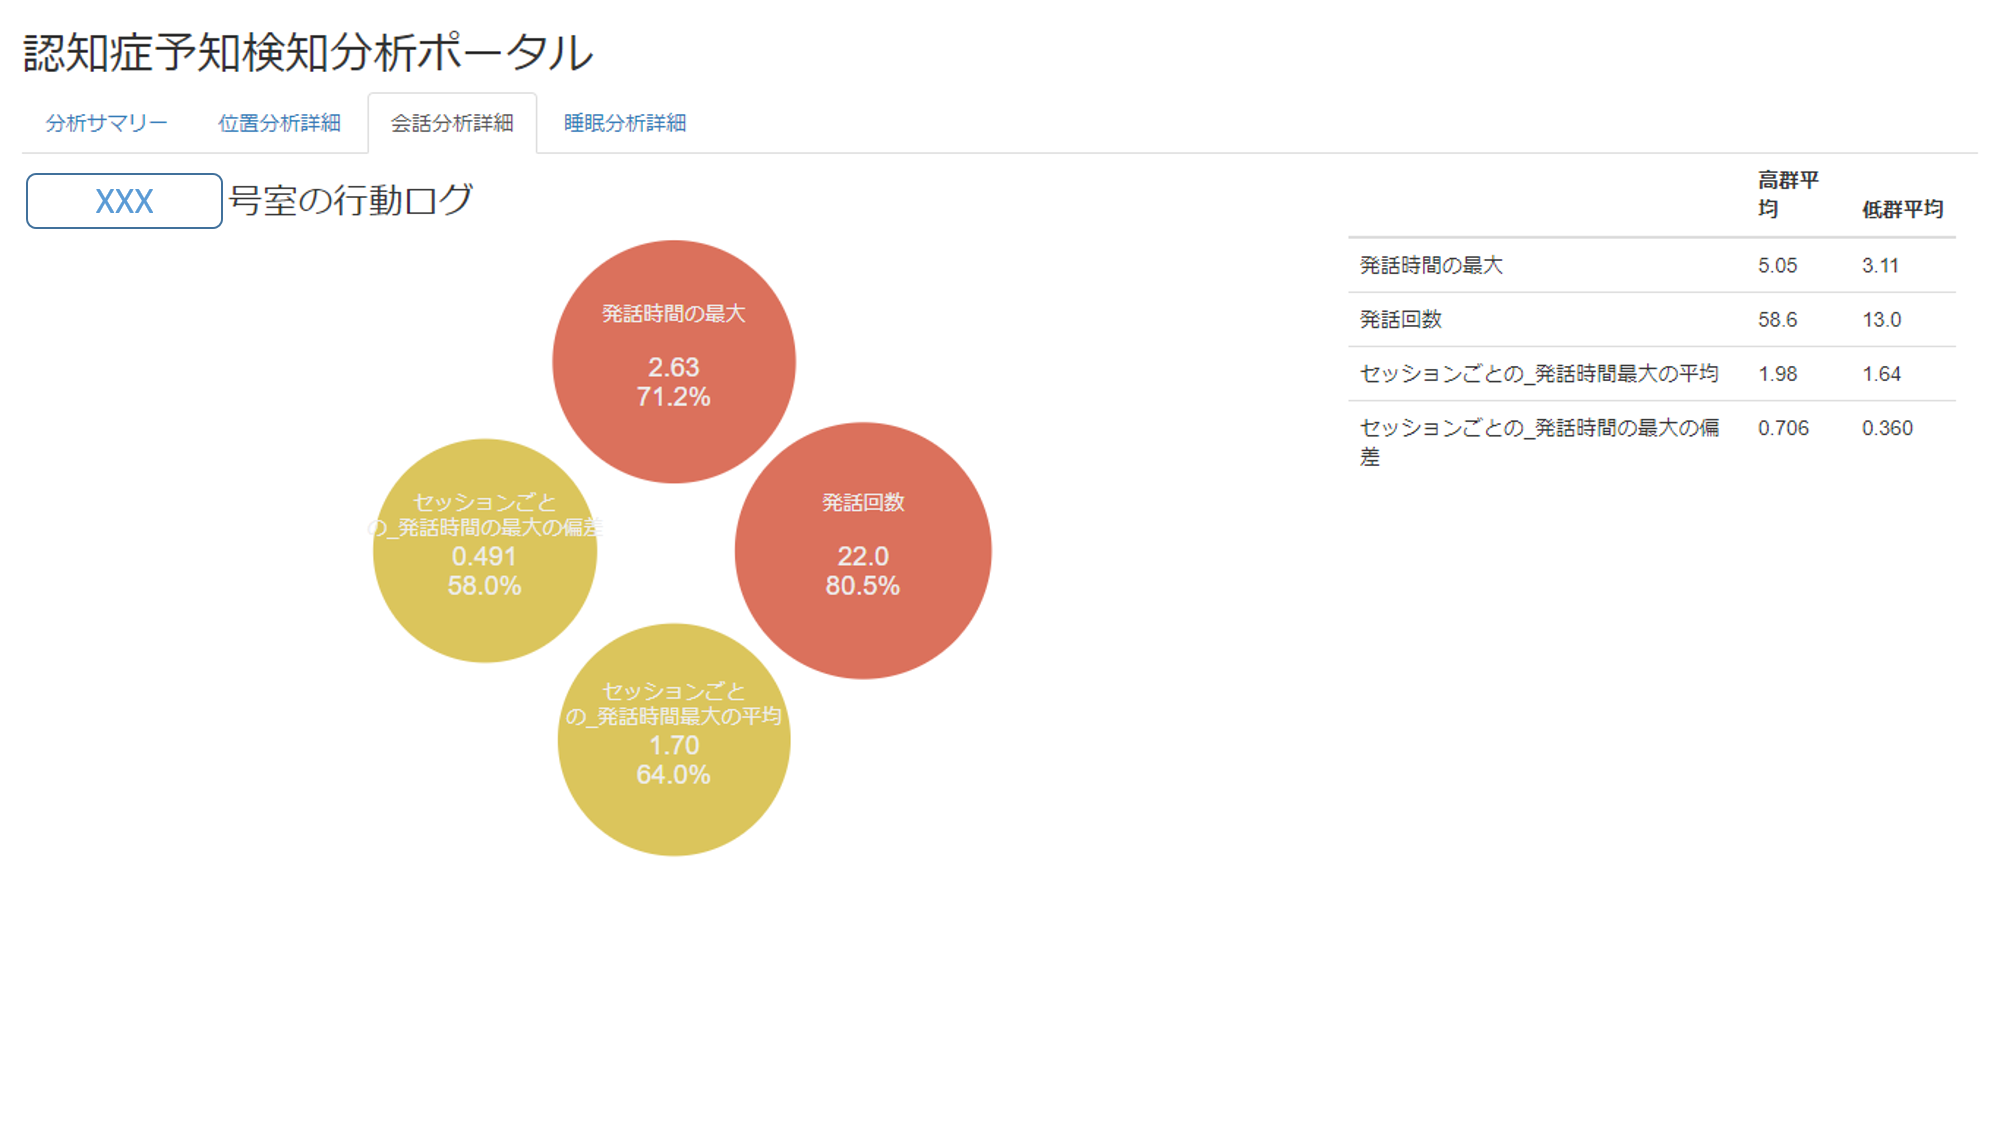The height and width of the screenshot is (1125, 2000).
Task: Select the 発話回数 table row label
Action: pos(1400,319)
